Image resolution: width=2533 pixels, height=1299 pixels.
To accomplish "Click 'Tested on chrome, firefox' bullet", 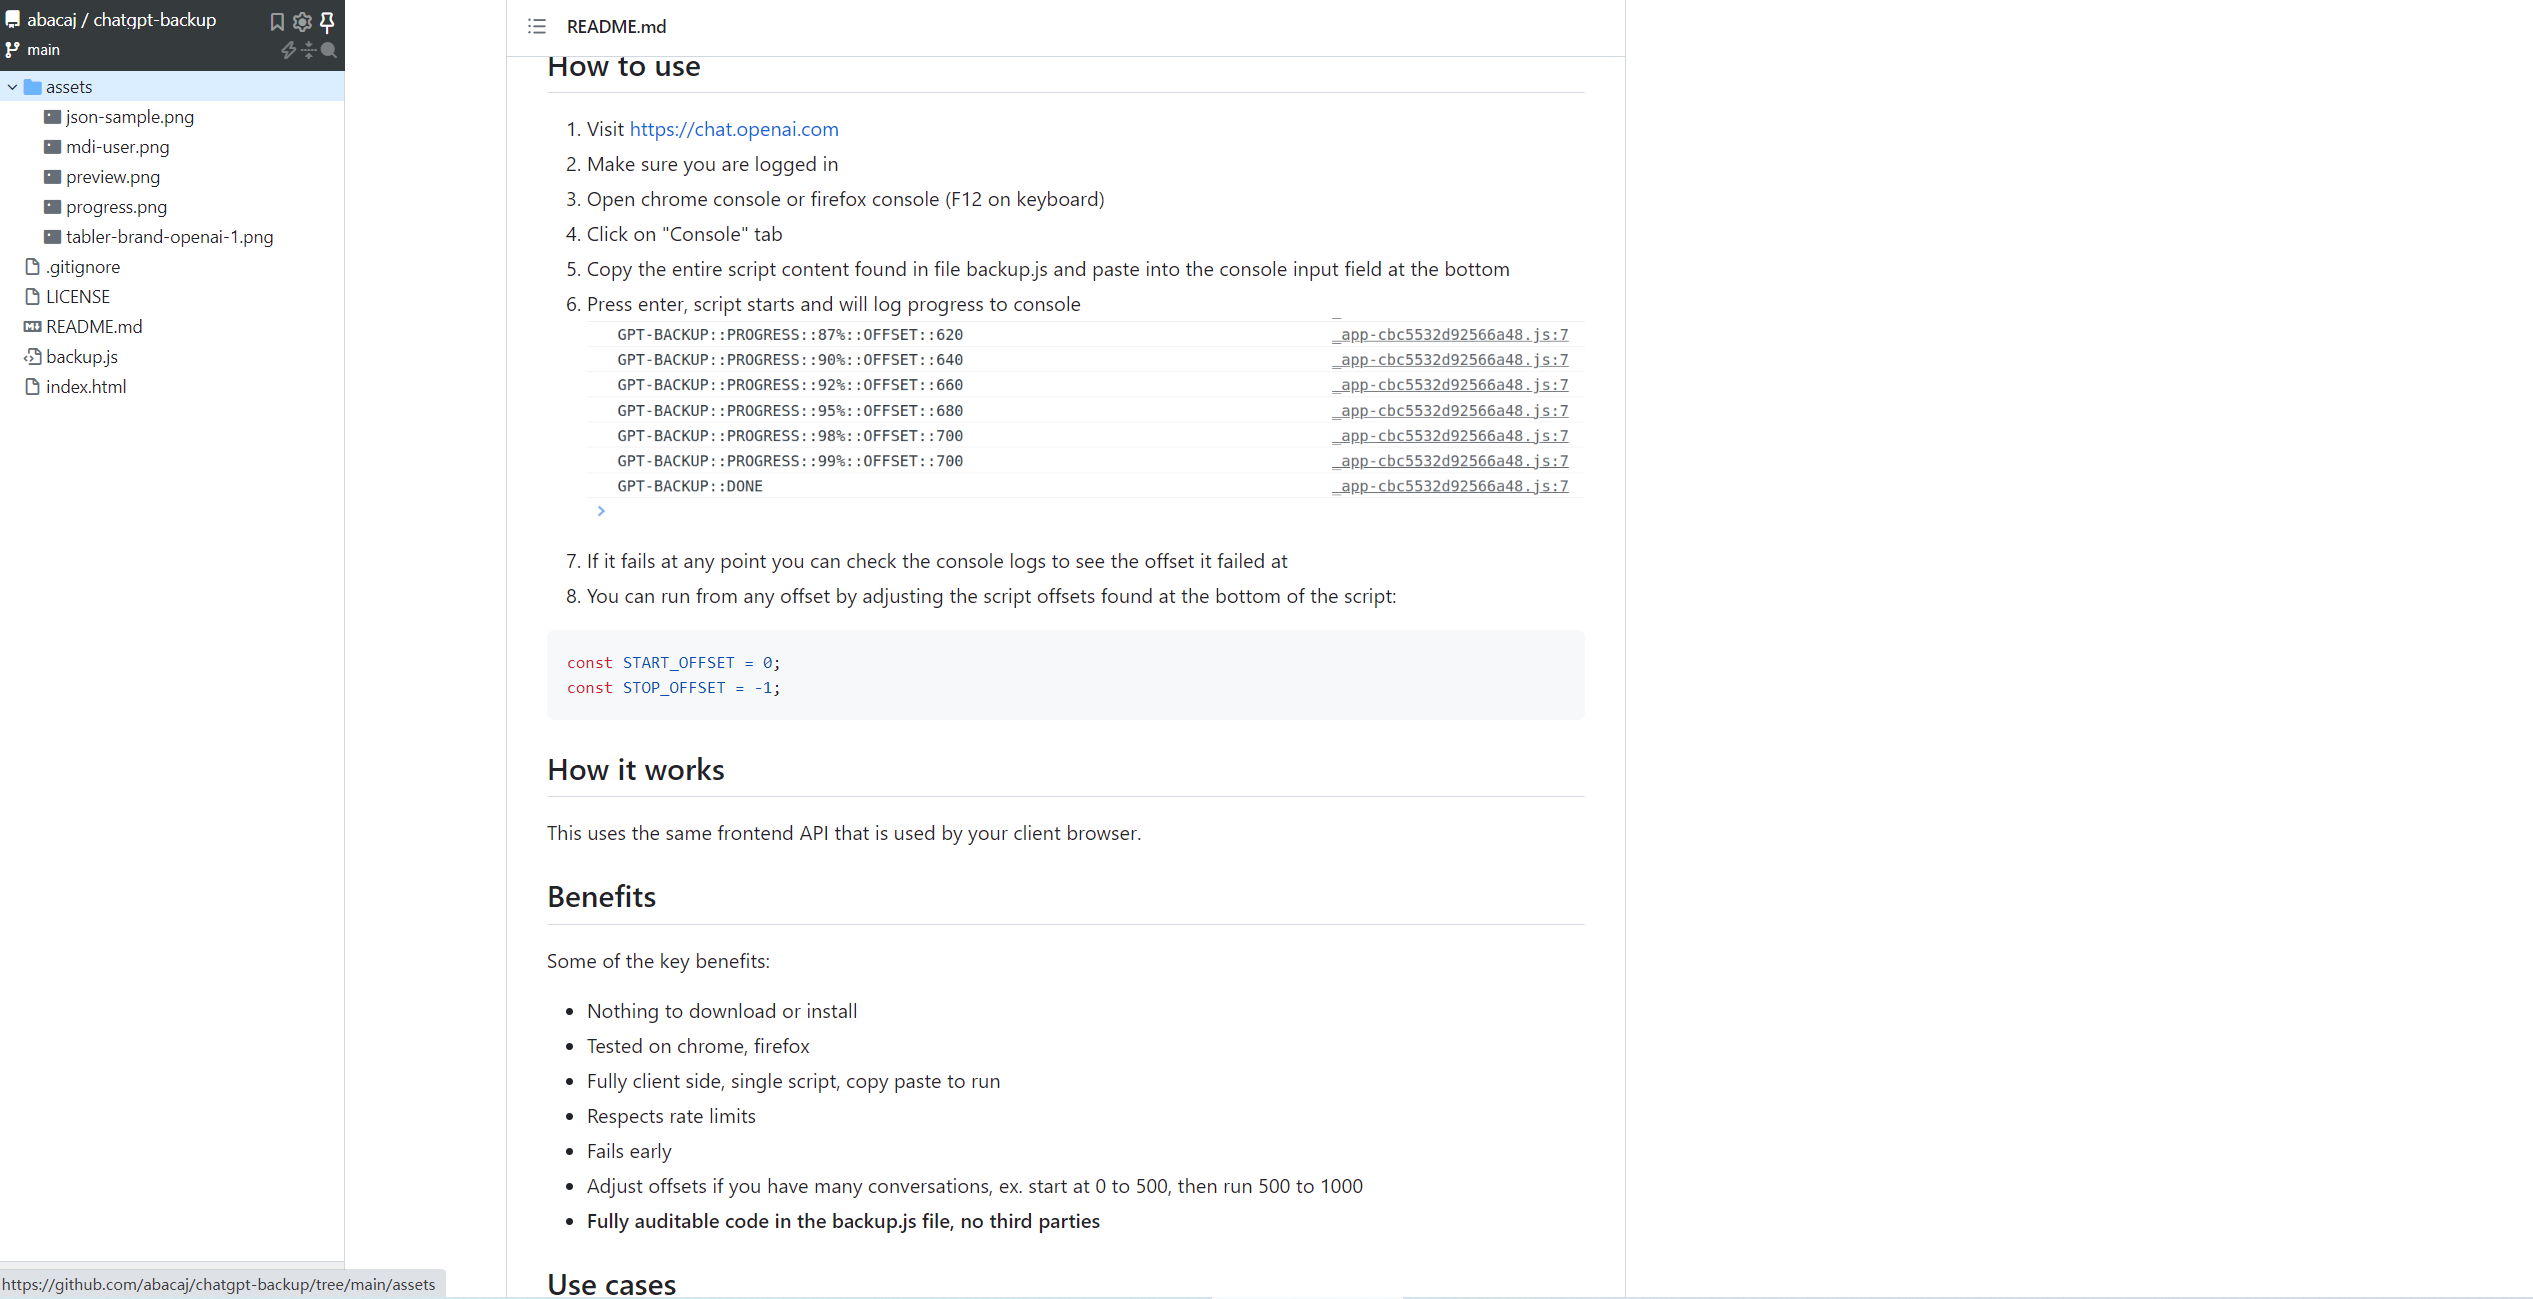I will [698, 1046].
